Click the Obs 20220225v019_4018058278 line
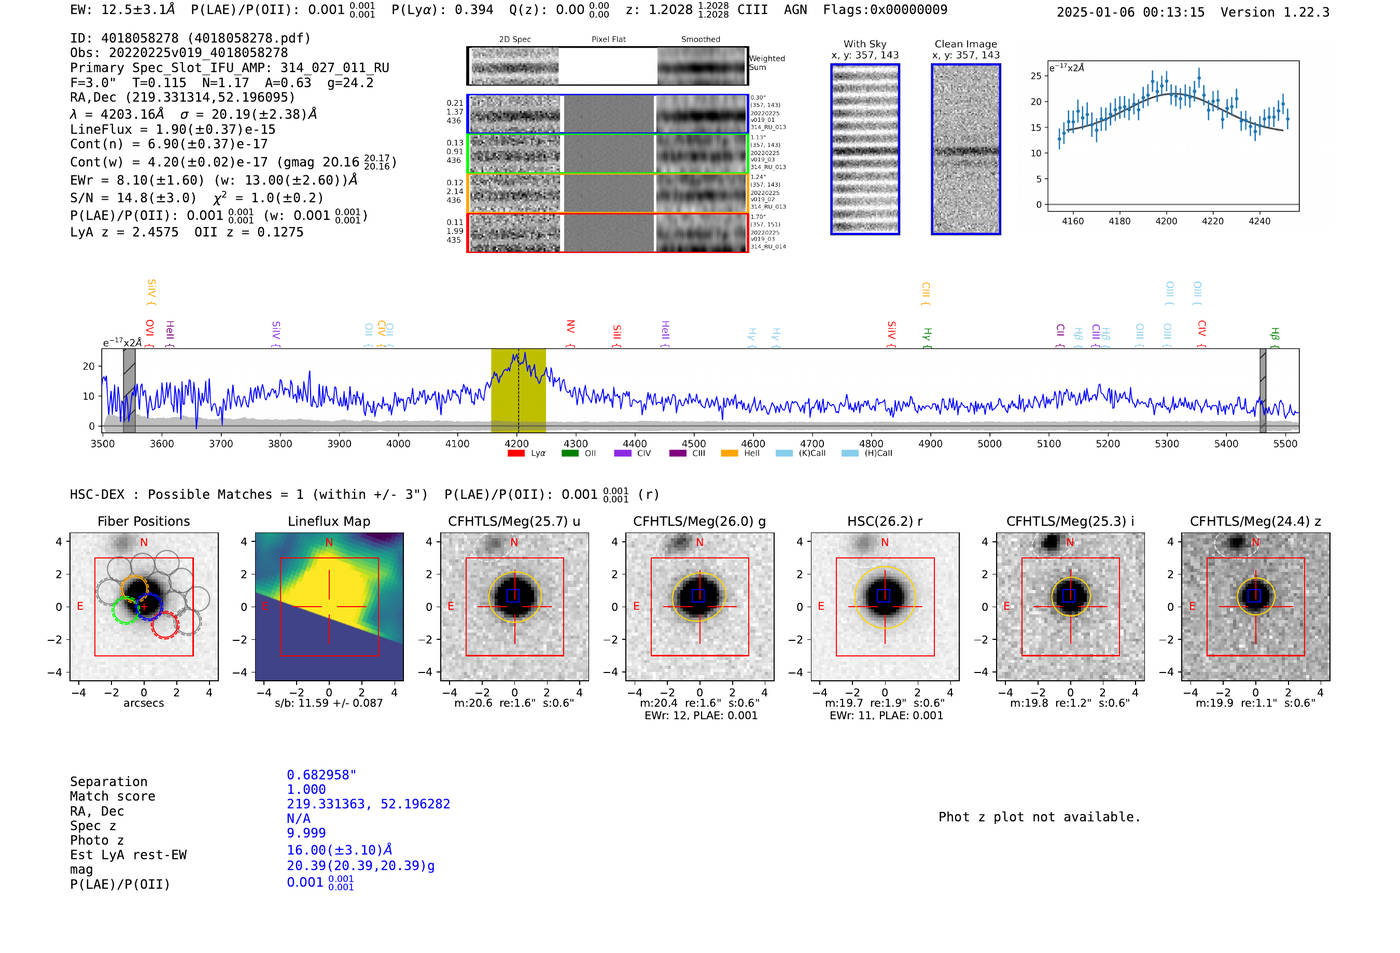1400x953 pixels. (179, 53)
